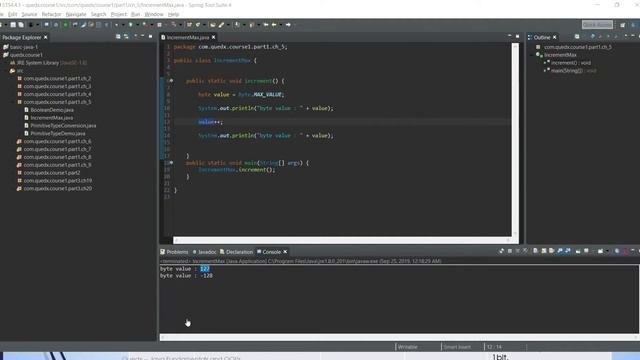Image resolution: width=640 pixels, height=360 pixels.
Task: Open the Help menu
Action: pos(173,14)
